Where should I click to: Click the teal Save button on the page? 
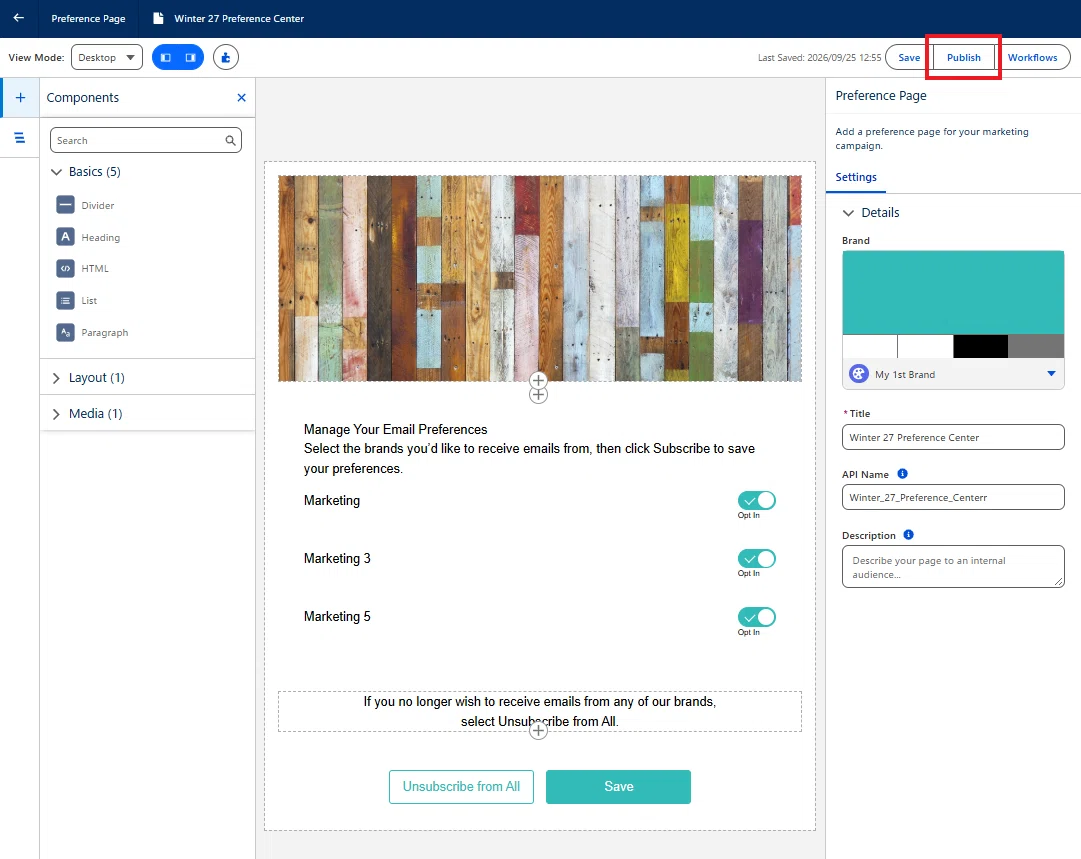click(618, 787)
